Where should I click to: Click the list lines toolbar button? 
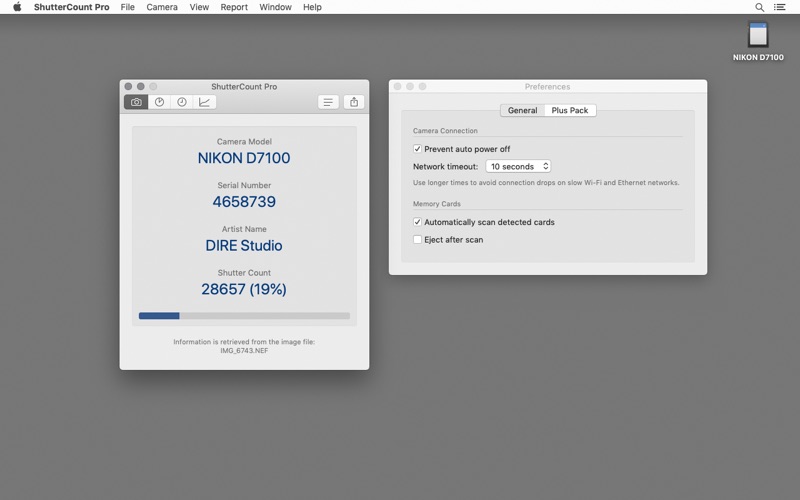328,102
